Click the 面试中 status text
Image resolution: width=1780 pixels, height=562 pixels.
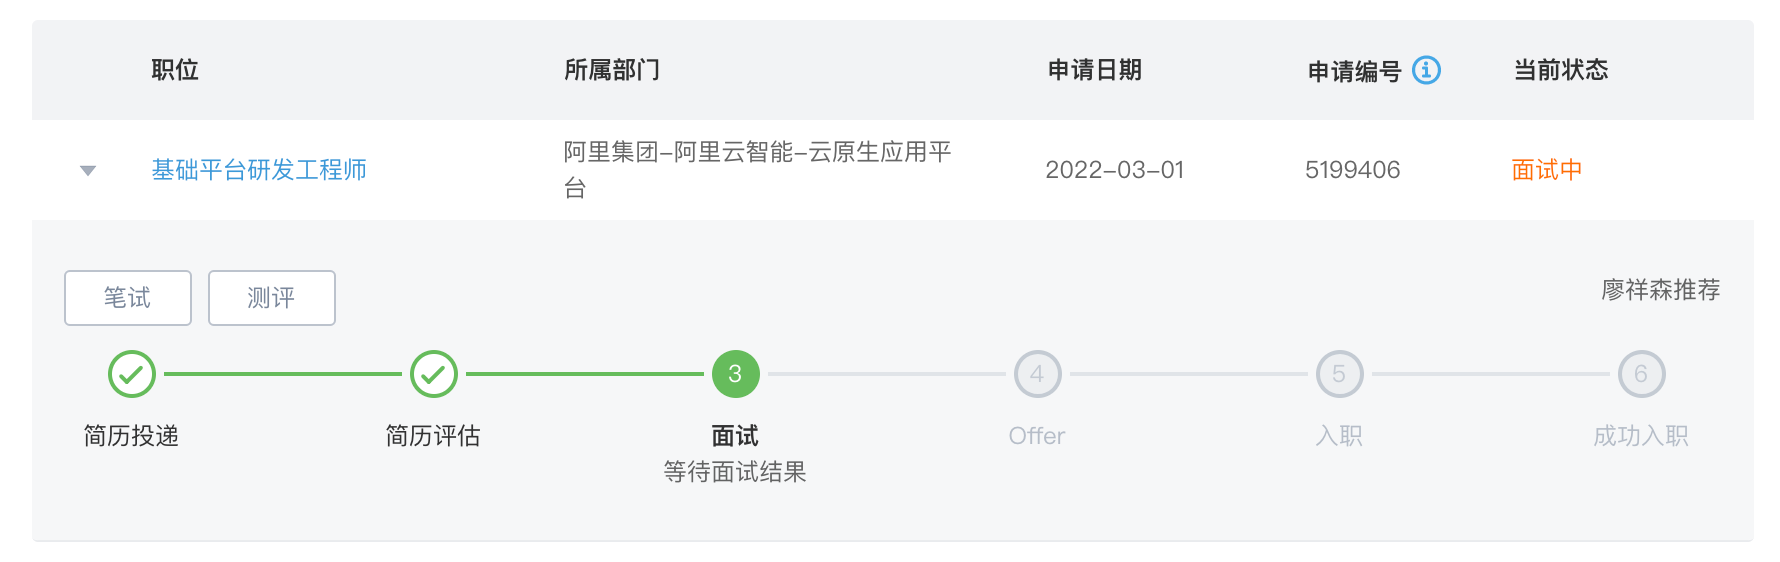pyautogui.click(x=1547, y=170)
